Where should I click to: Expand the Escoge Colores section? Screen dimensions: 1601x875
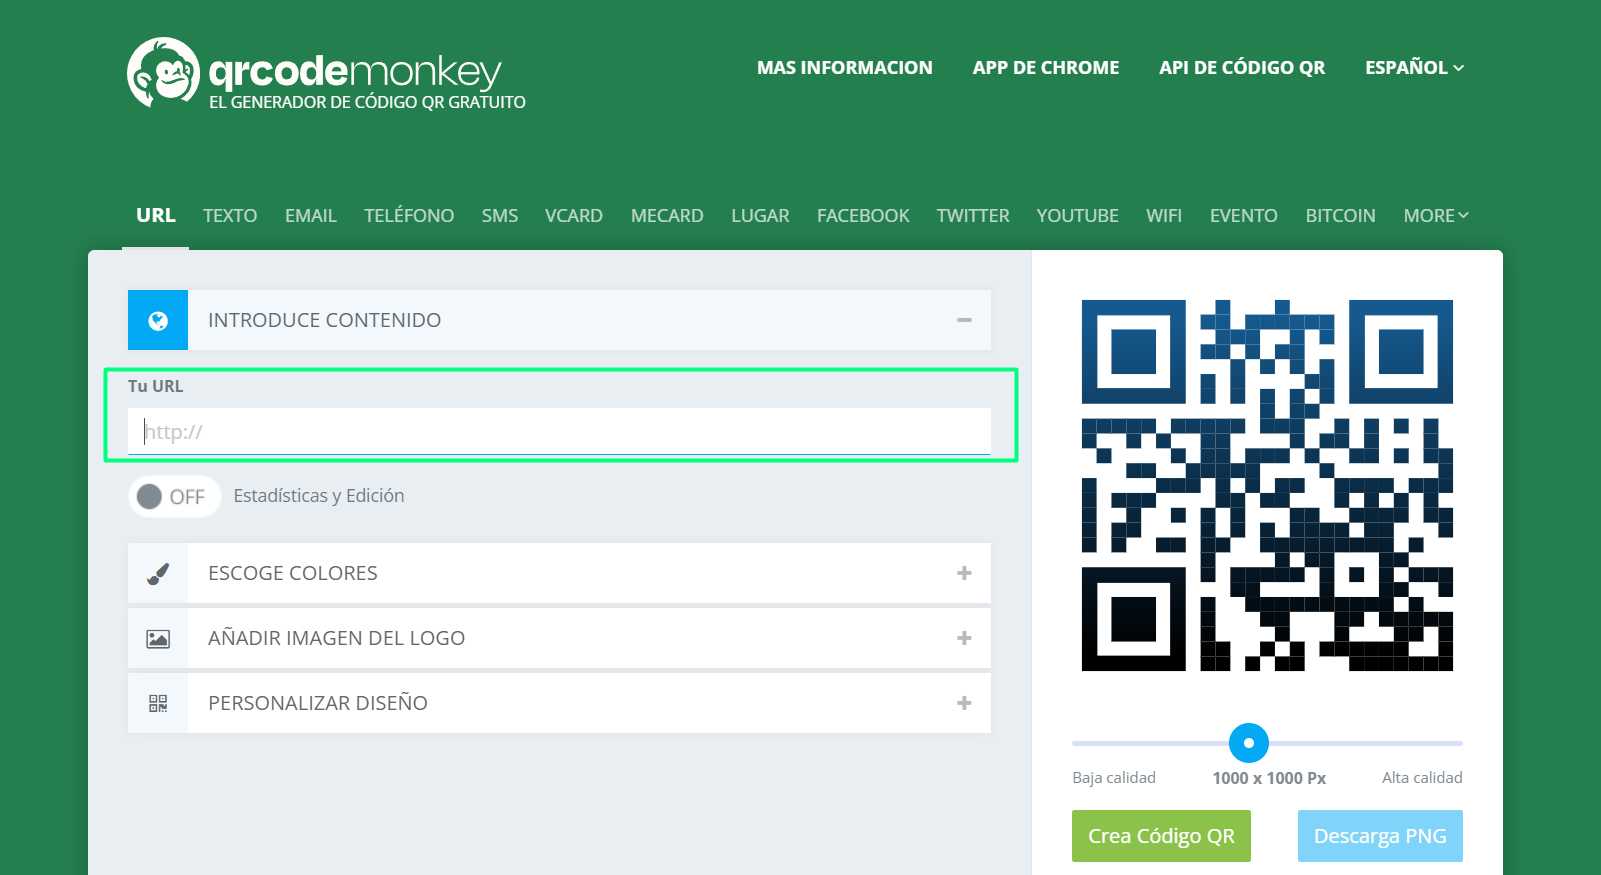pyautogui.click(x=964, y=573)
